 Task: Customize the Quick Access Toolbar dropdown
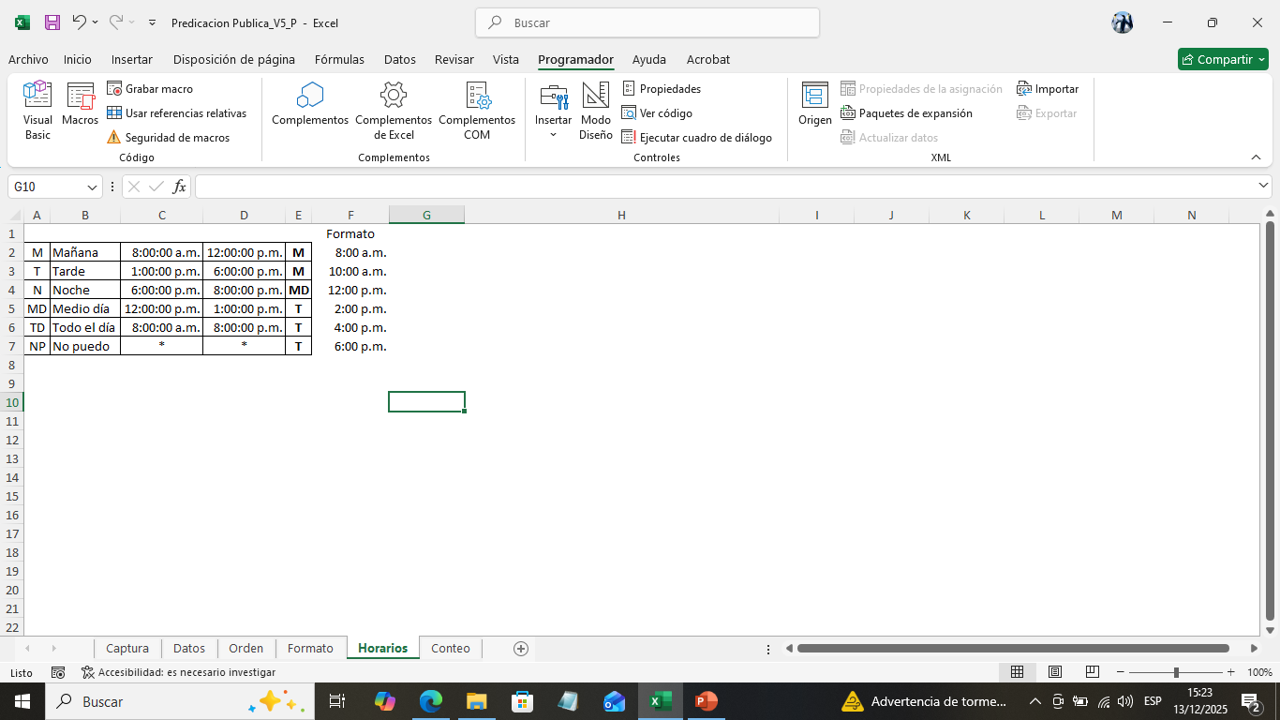(152, 22)
